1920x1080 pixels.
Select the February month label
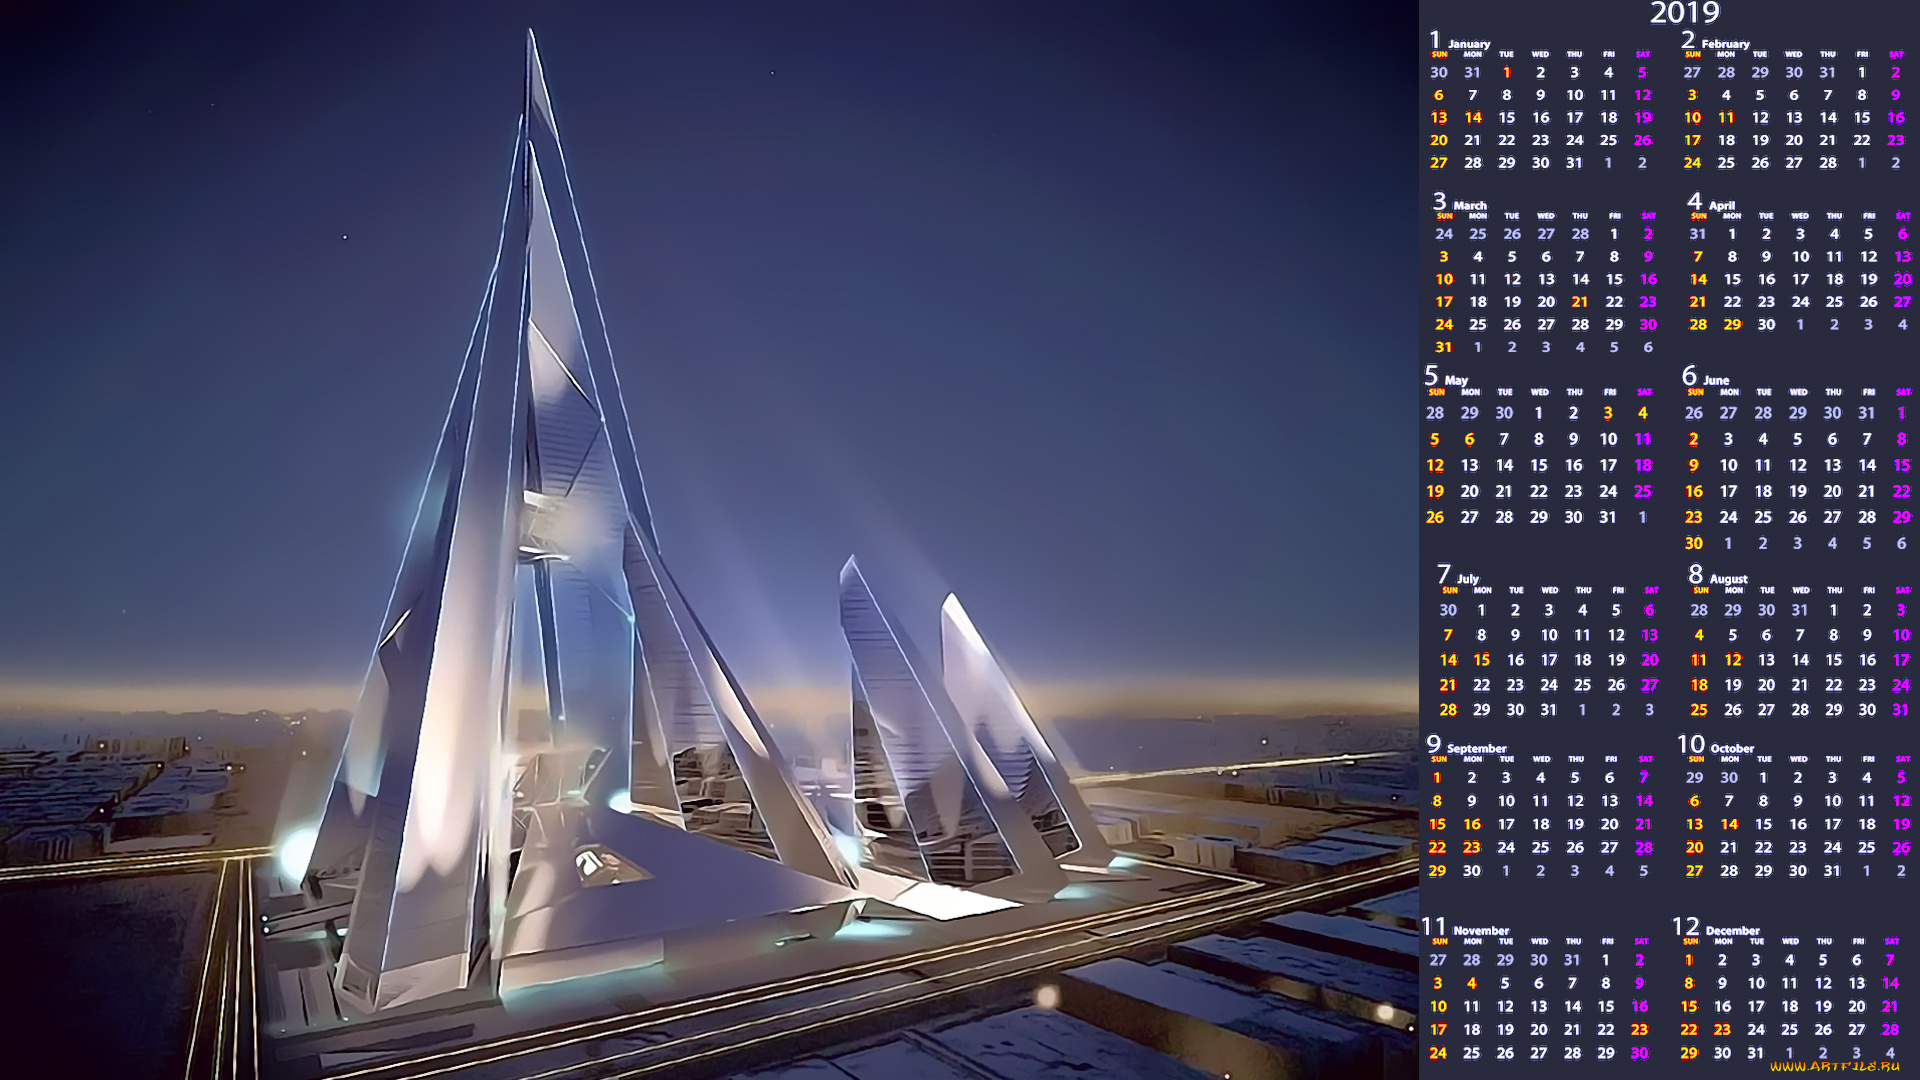coord(1725,44)
